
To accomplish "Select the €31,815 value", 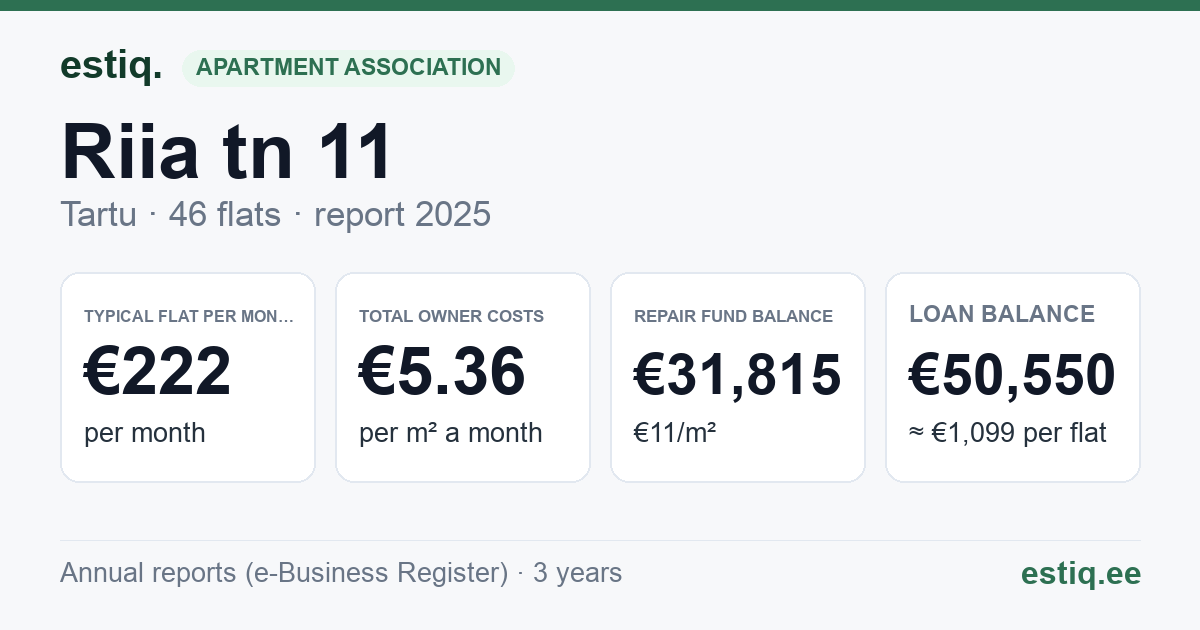I will coord(737,375).
